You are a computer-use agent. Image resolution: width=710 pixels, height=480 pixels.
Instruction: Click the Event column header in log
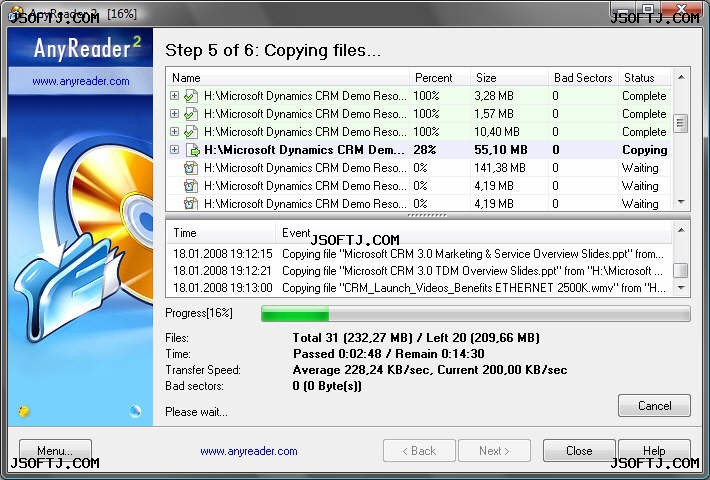[x=474, y=233]
